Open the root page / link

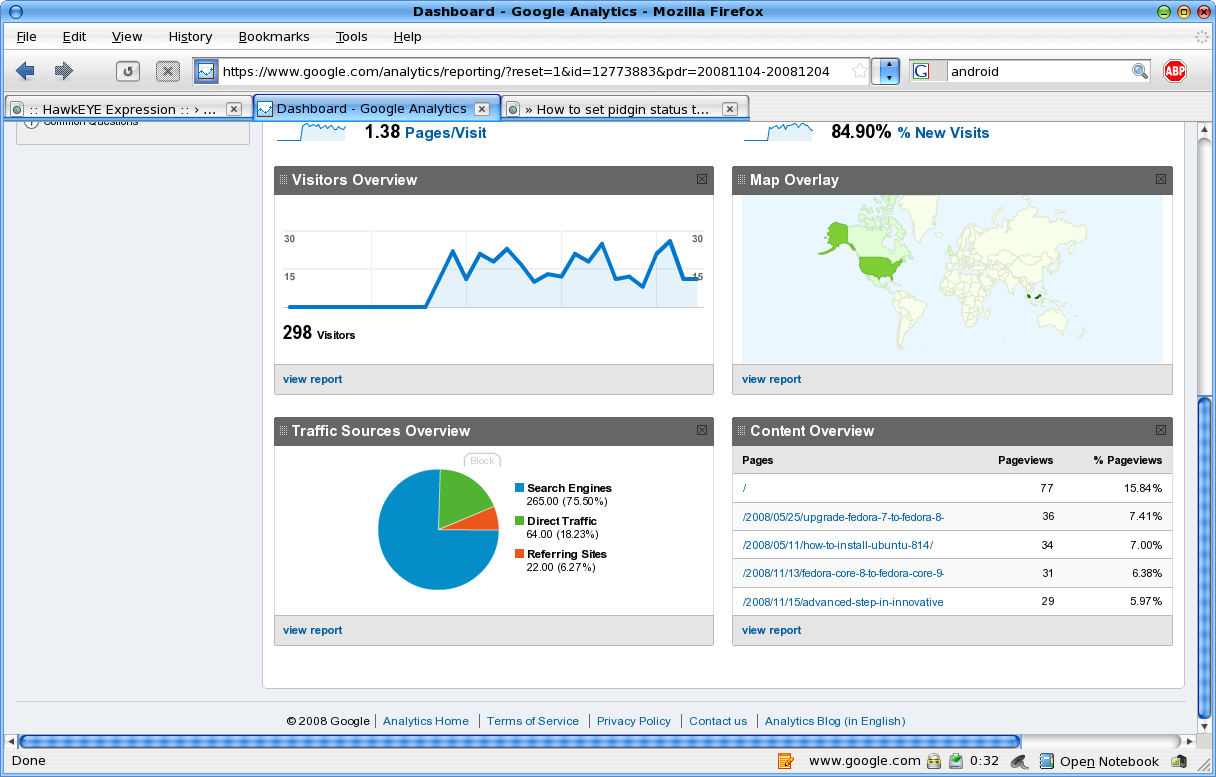point(745,488)
